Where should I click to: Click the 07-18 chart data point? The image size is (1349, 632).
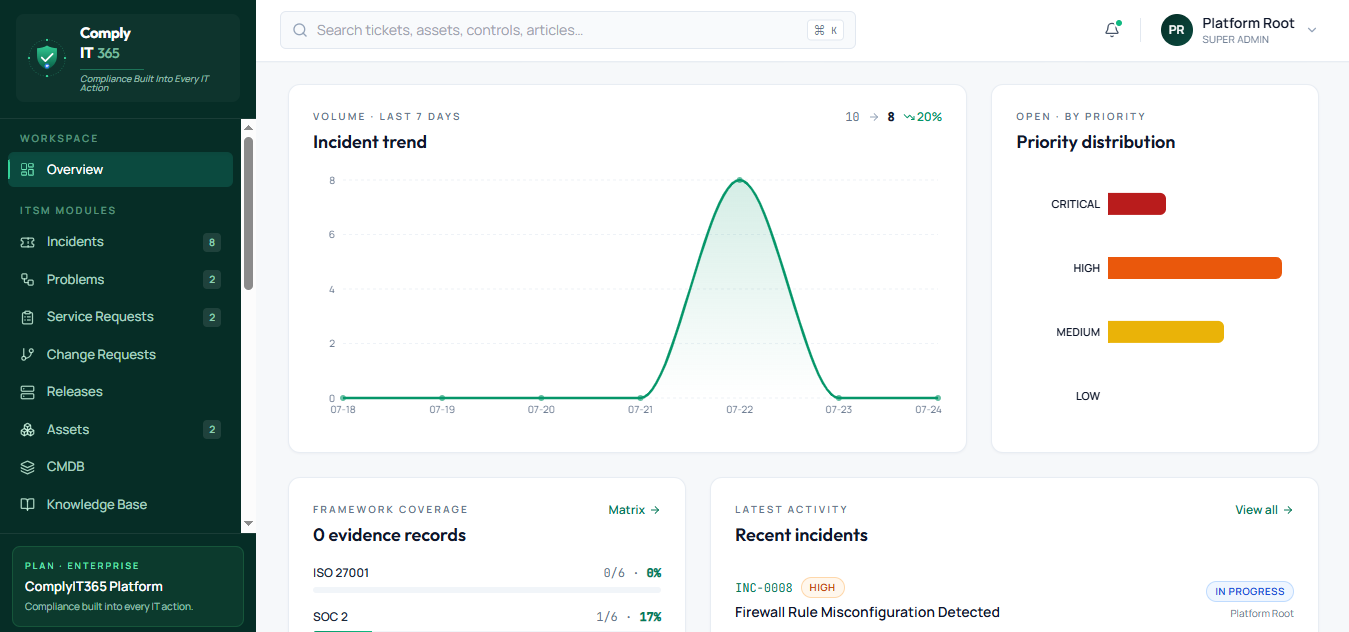343,398
